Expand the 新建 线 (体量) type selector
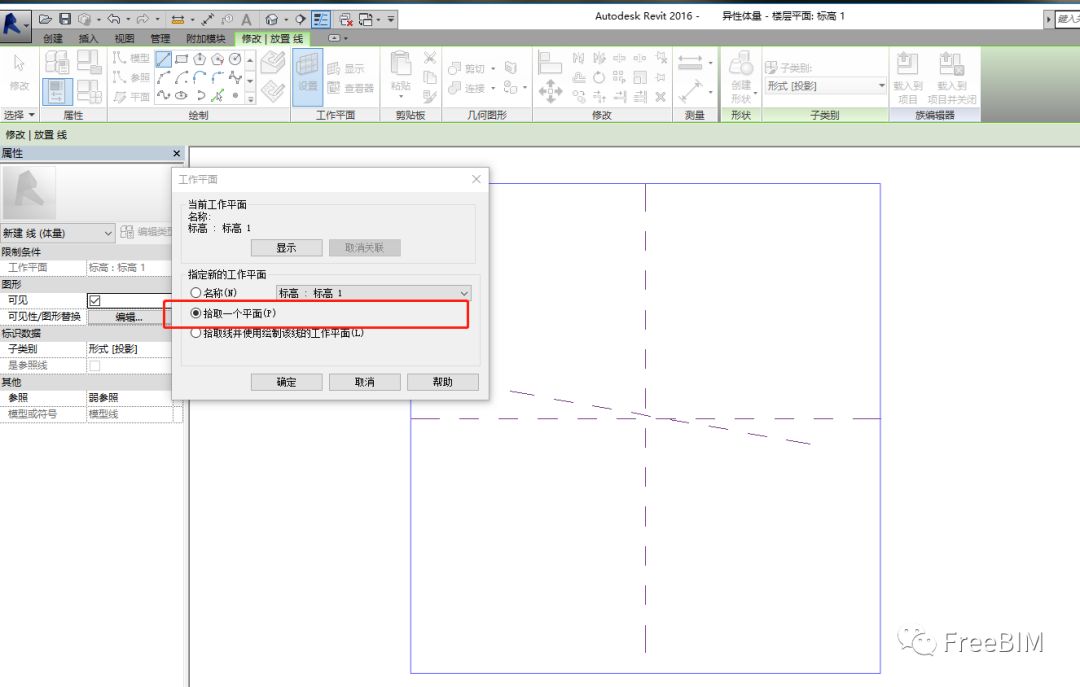This screenshot has width=1080, height=687. click(x=59, y=233)
